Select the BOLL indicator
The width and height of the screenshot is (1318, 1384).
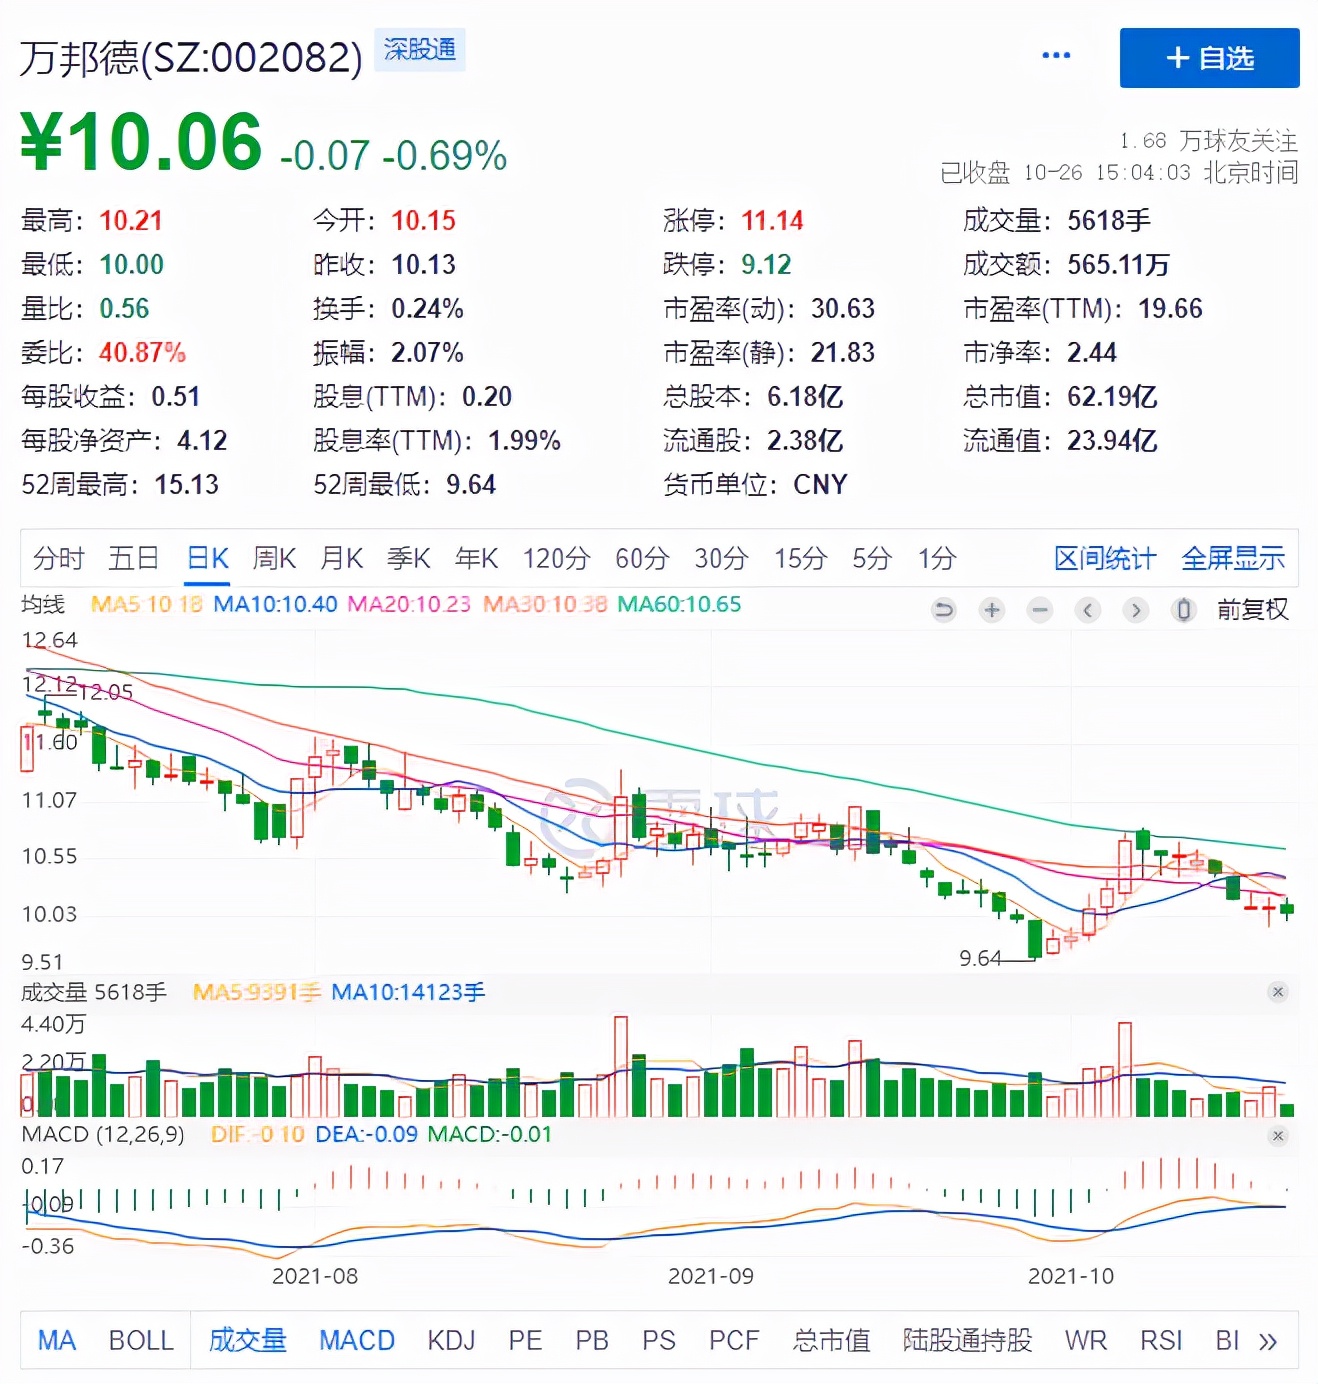point(141,1340)
